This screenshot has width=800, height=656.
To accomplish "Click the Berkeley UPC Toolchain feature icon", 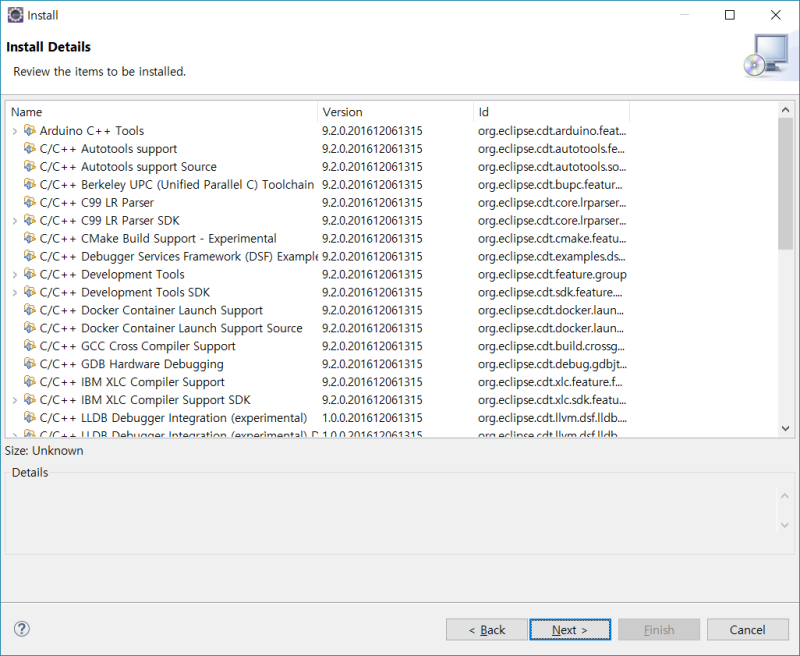I will (30, 184).
